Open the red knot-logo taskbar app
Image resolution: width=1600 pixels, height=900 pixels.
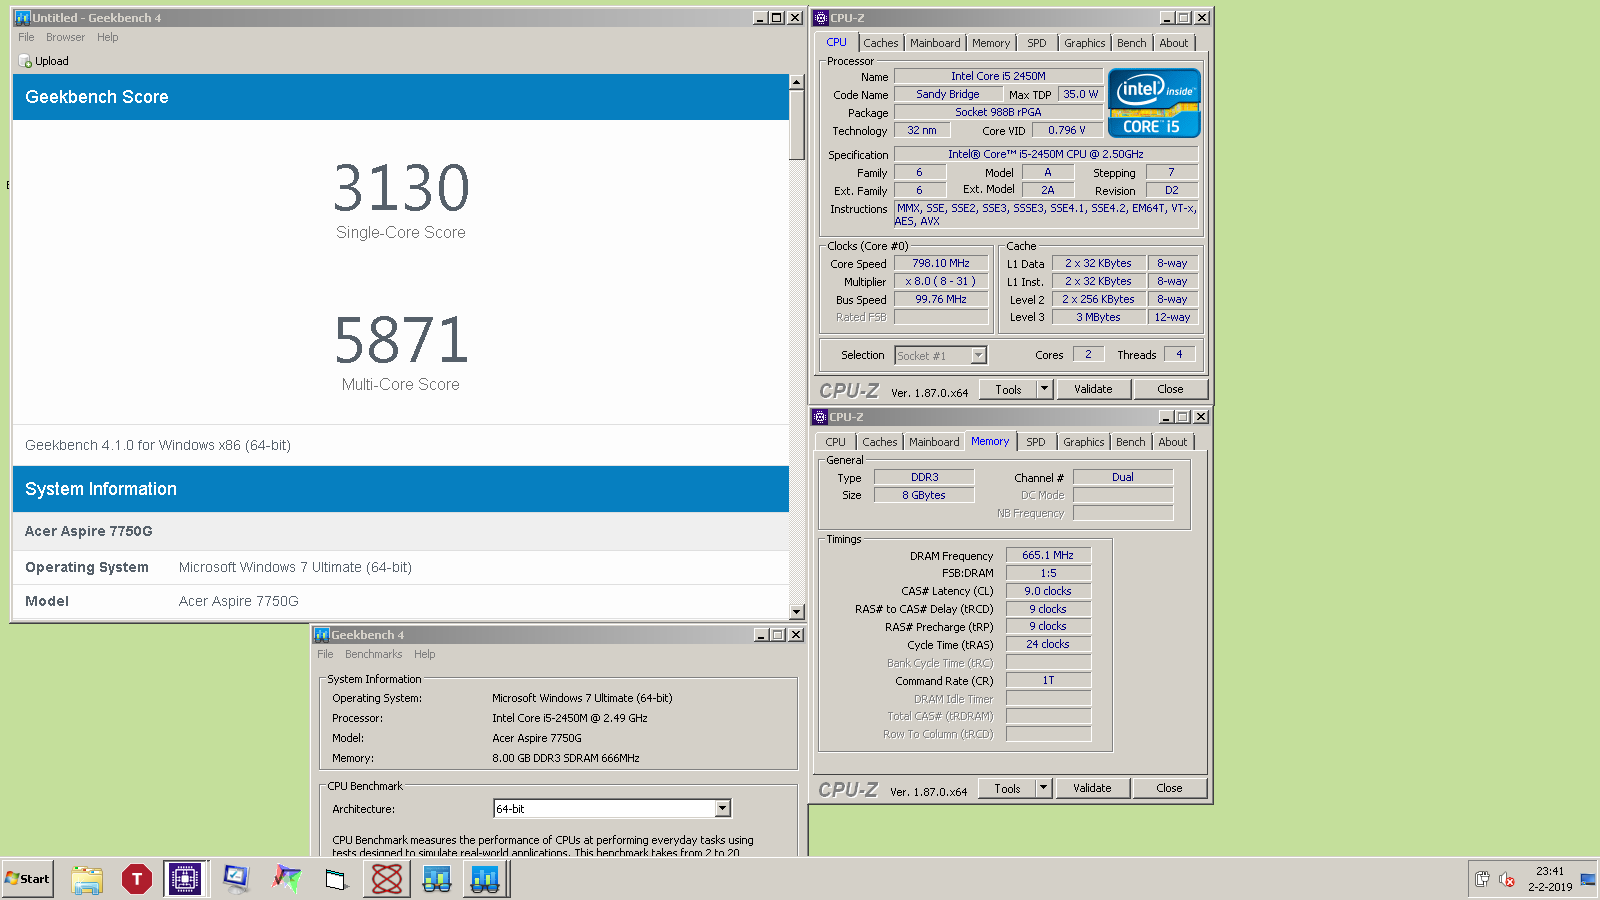[387, 879]
